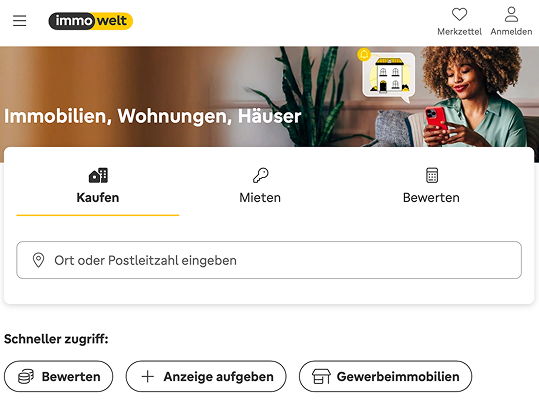Click the Bewerten quick access button
Viewport: 539px width, 418px height.
coord(58,376)
